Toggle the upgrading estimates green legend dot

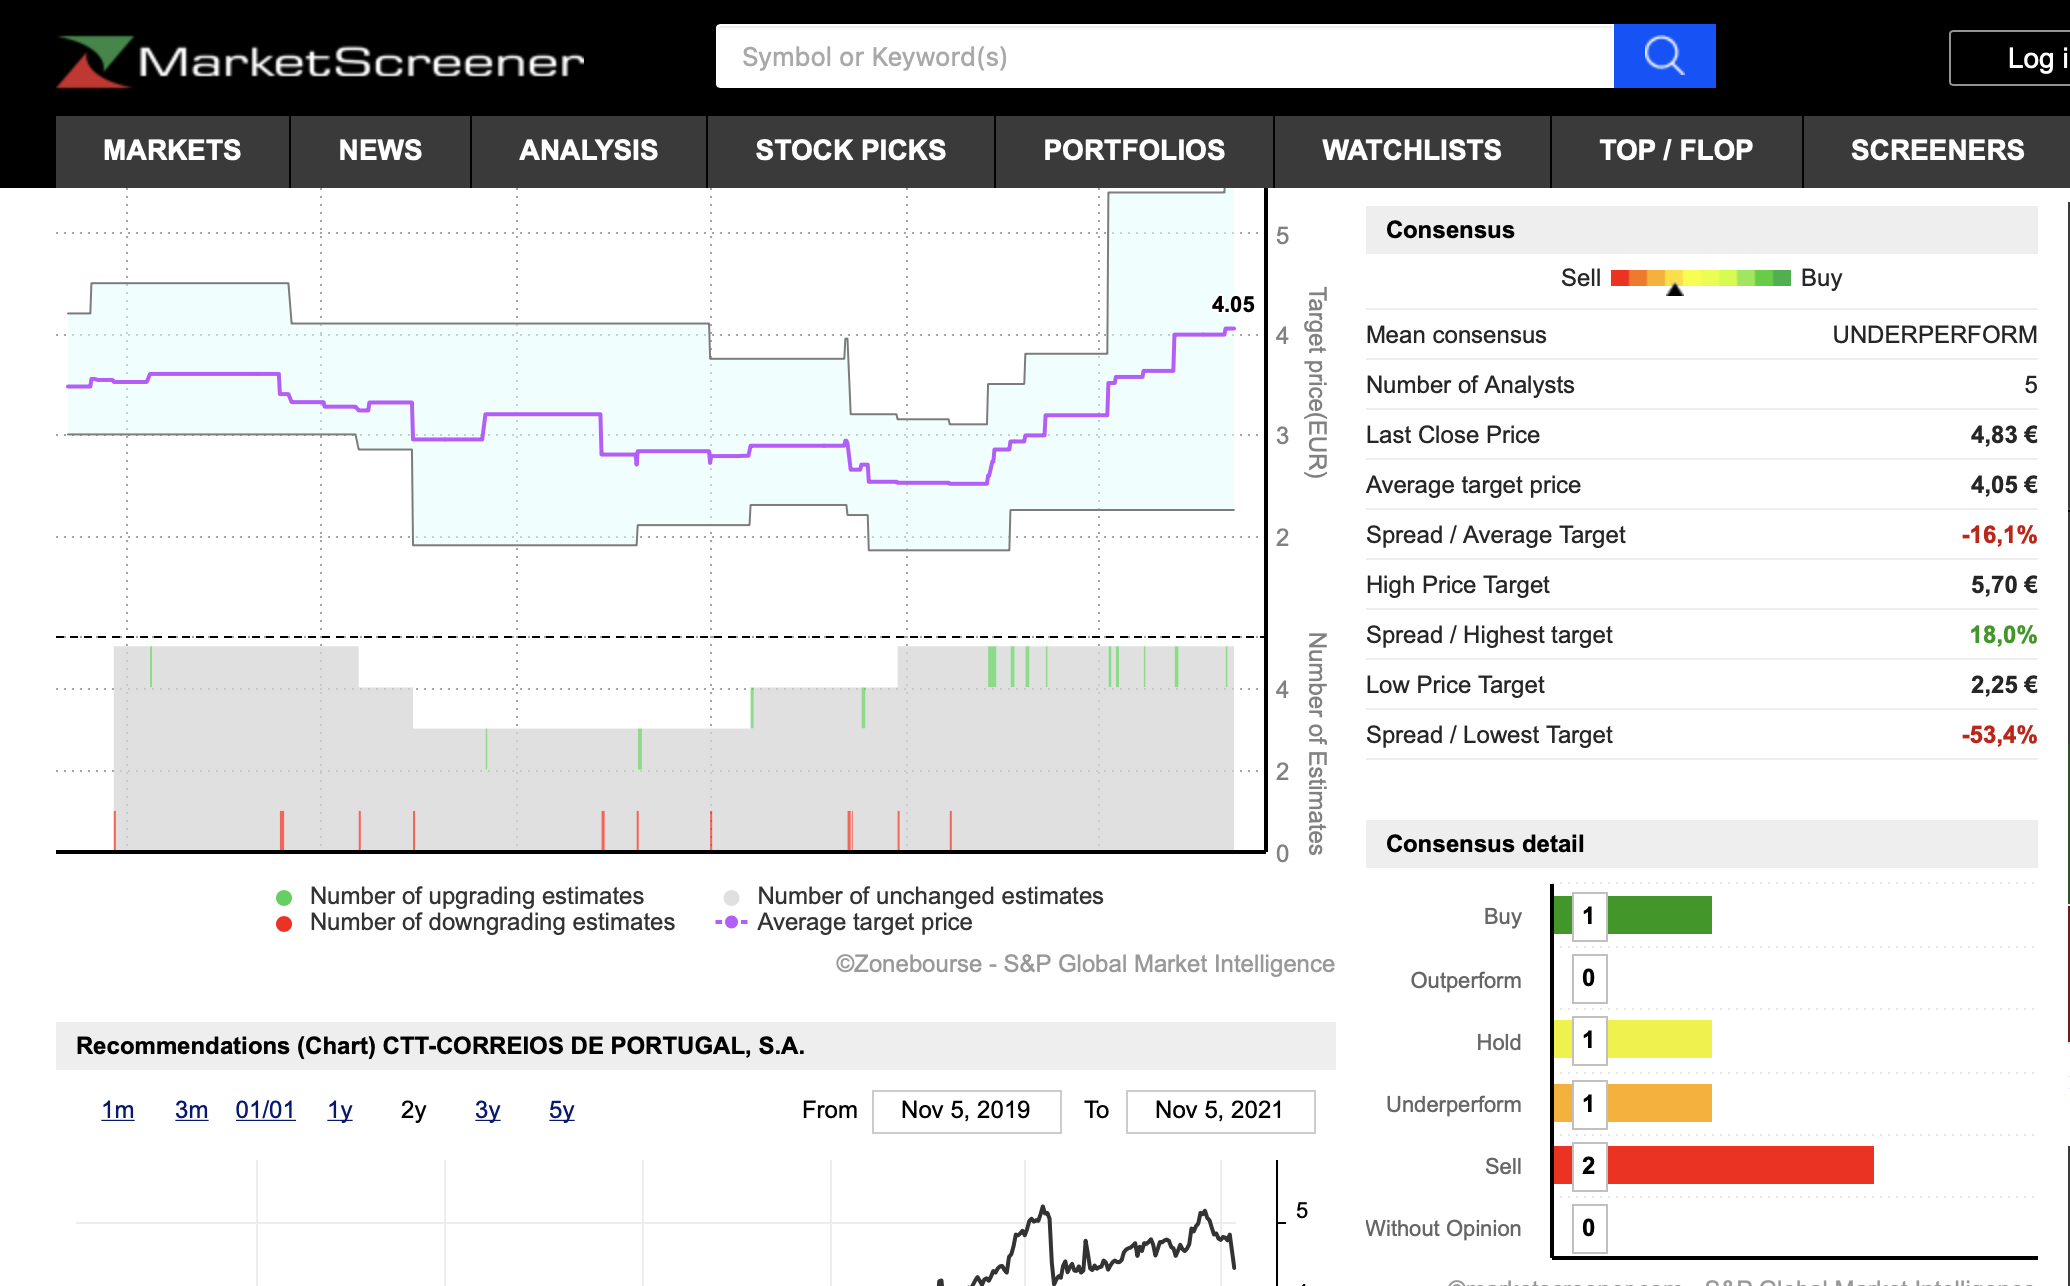[284, 897]
